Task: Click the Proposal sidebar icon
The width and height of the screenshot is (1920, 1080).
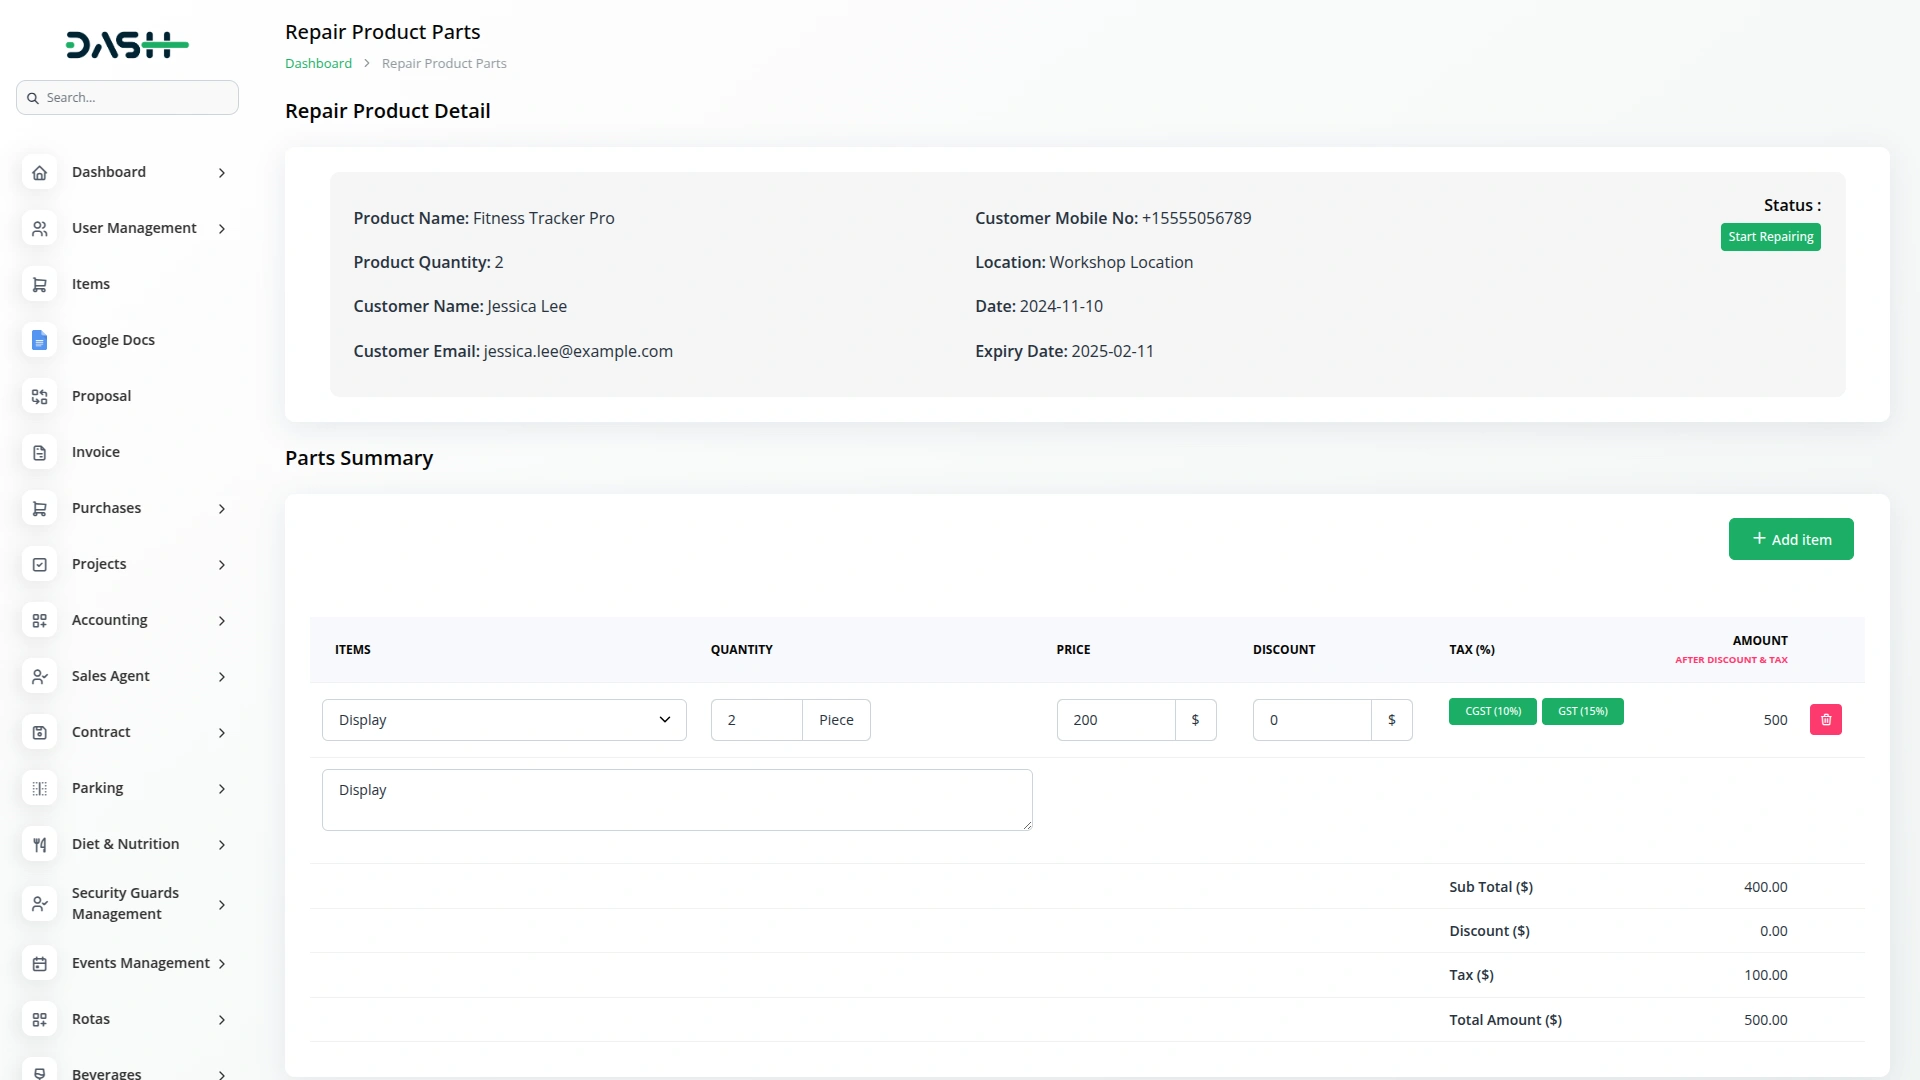Action: tap(39, 397)
